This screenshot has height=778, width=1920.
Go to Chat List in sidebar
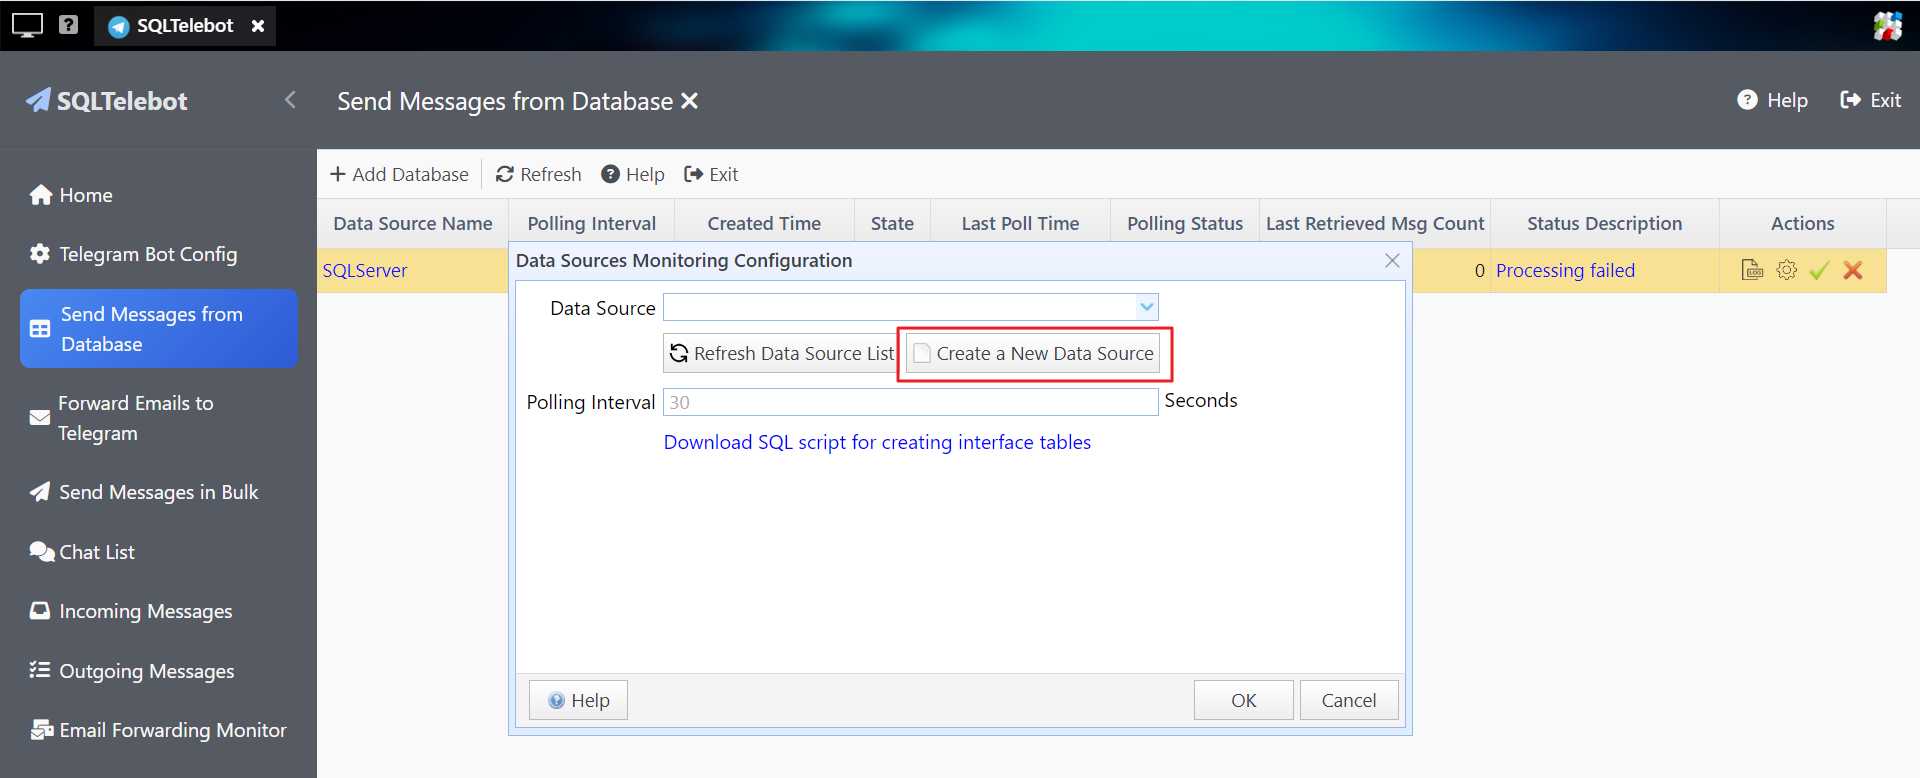point(96,552)
